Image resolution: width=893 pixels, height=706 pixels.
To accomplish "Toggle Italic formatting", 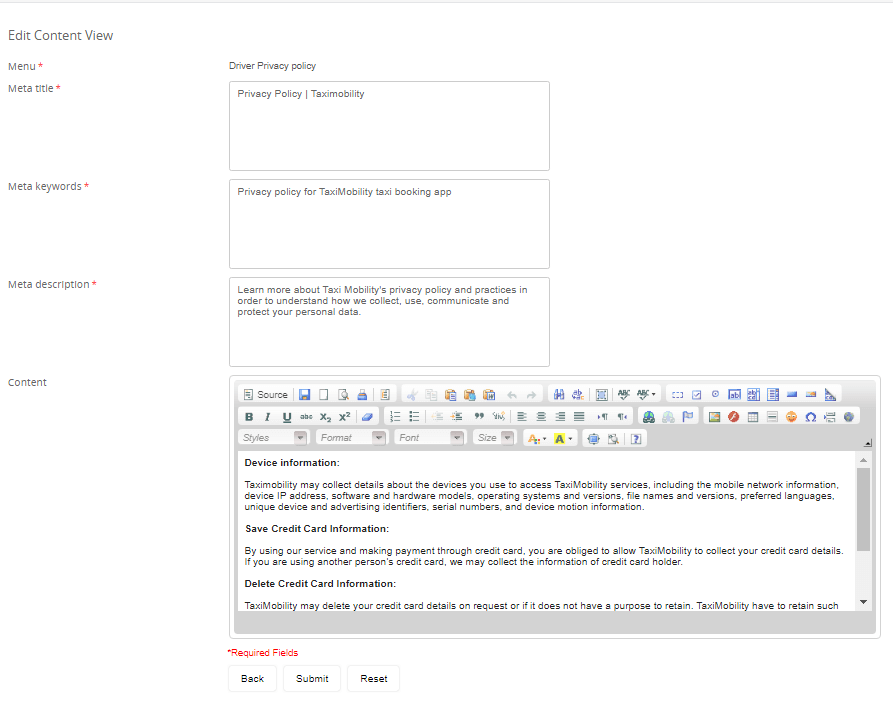I will (268, 417).
